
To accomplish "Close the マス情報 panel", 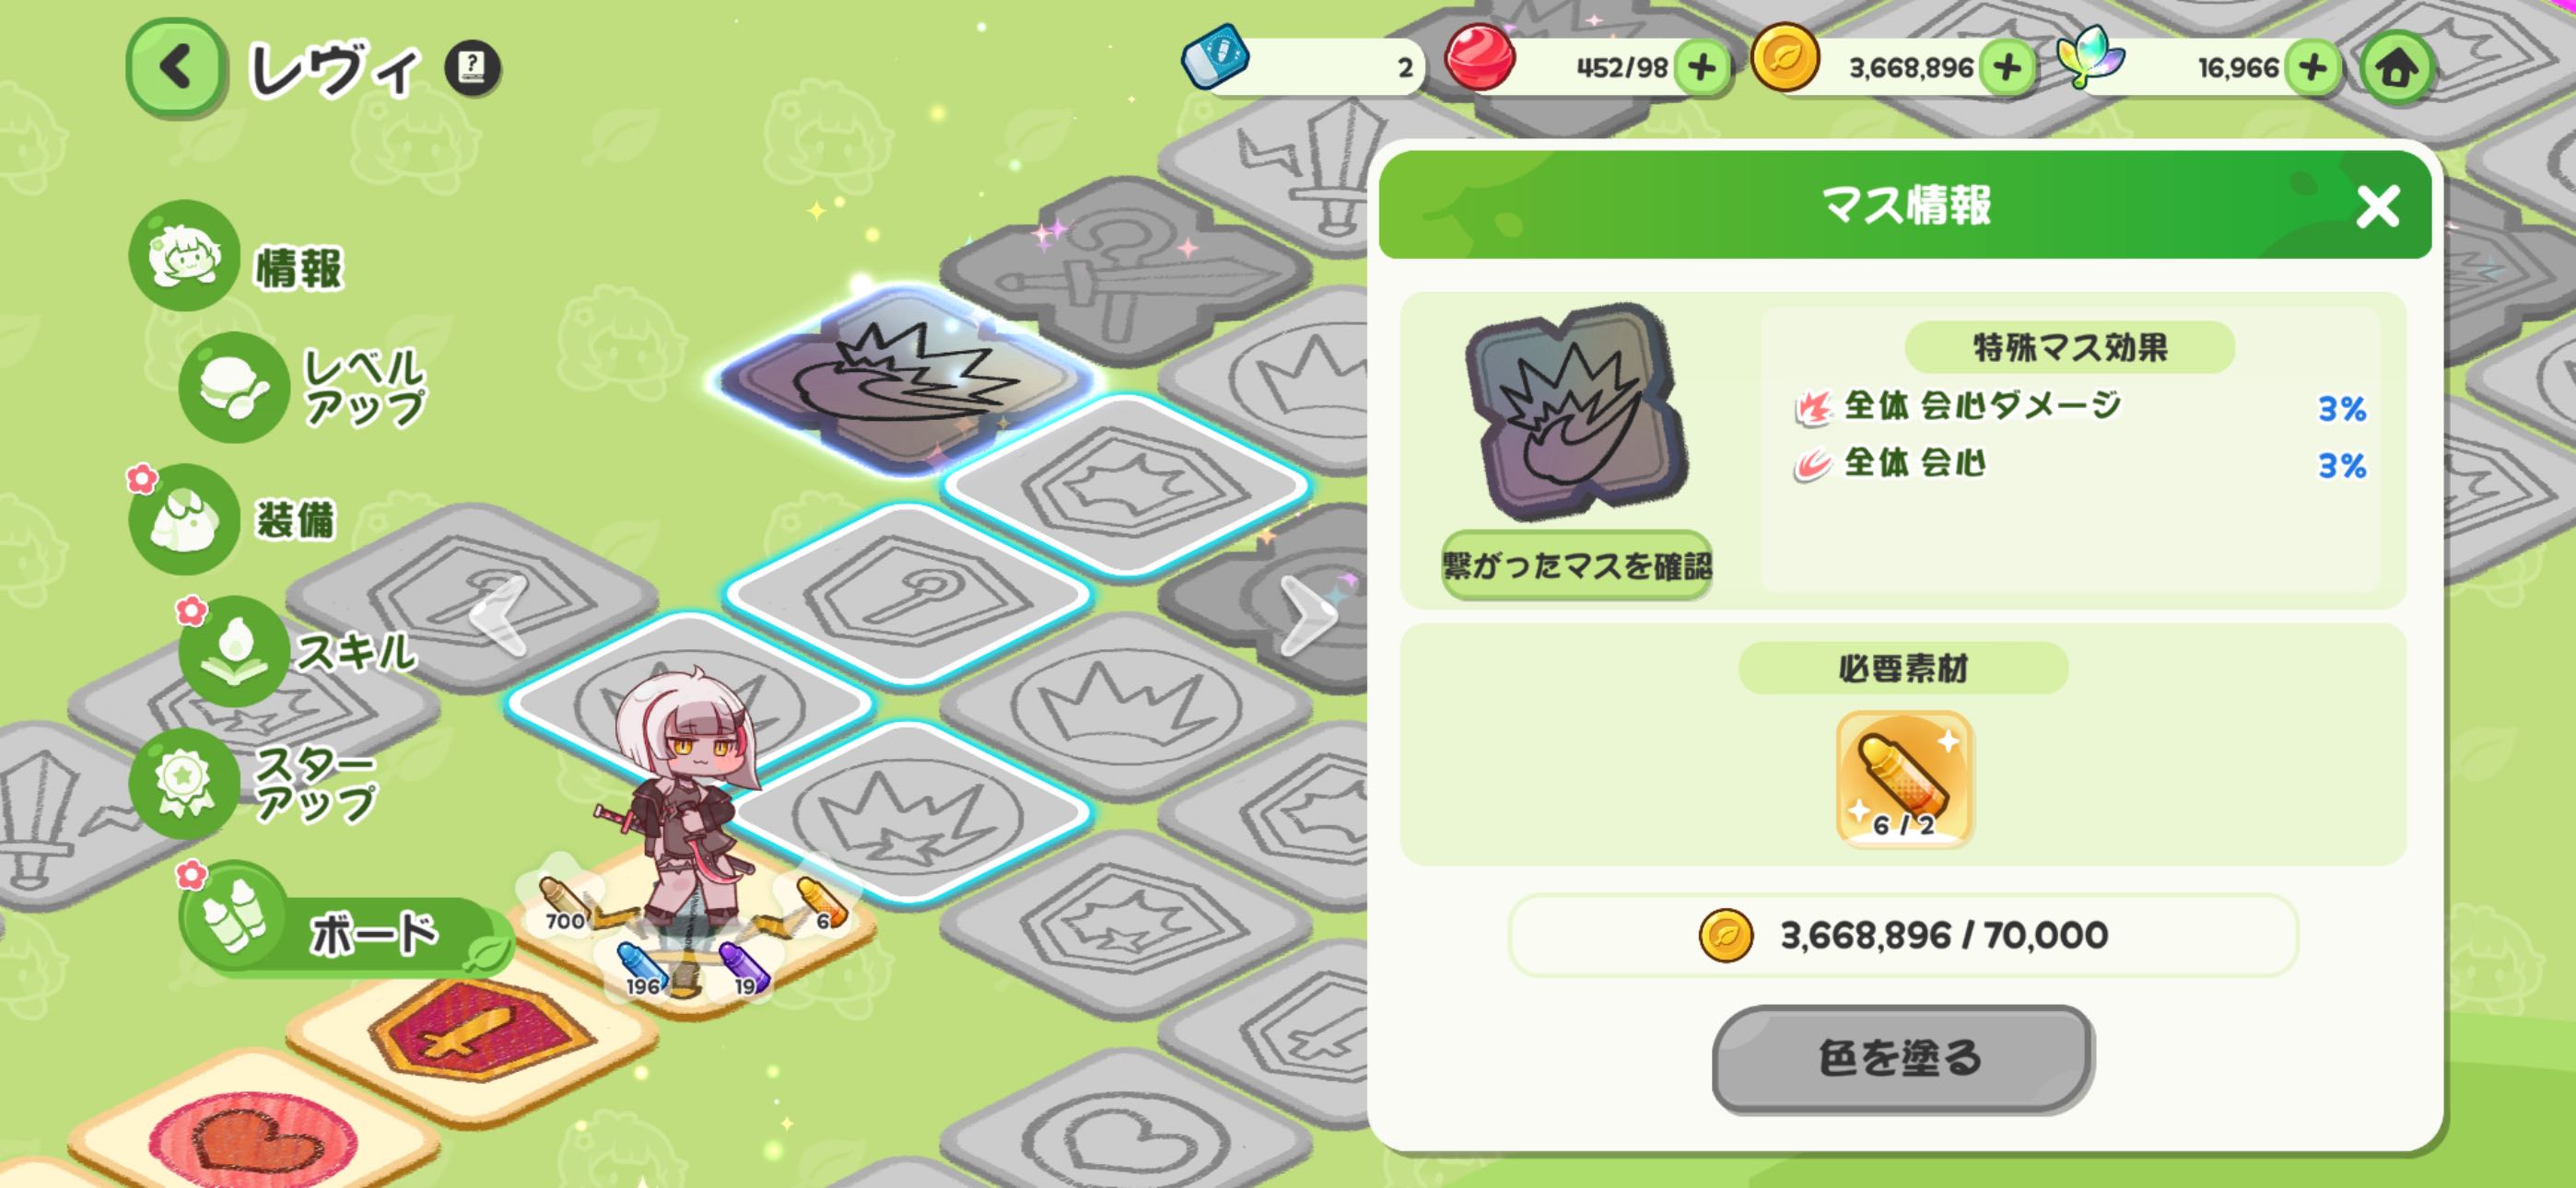I will tap(2377, 207).
